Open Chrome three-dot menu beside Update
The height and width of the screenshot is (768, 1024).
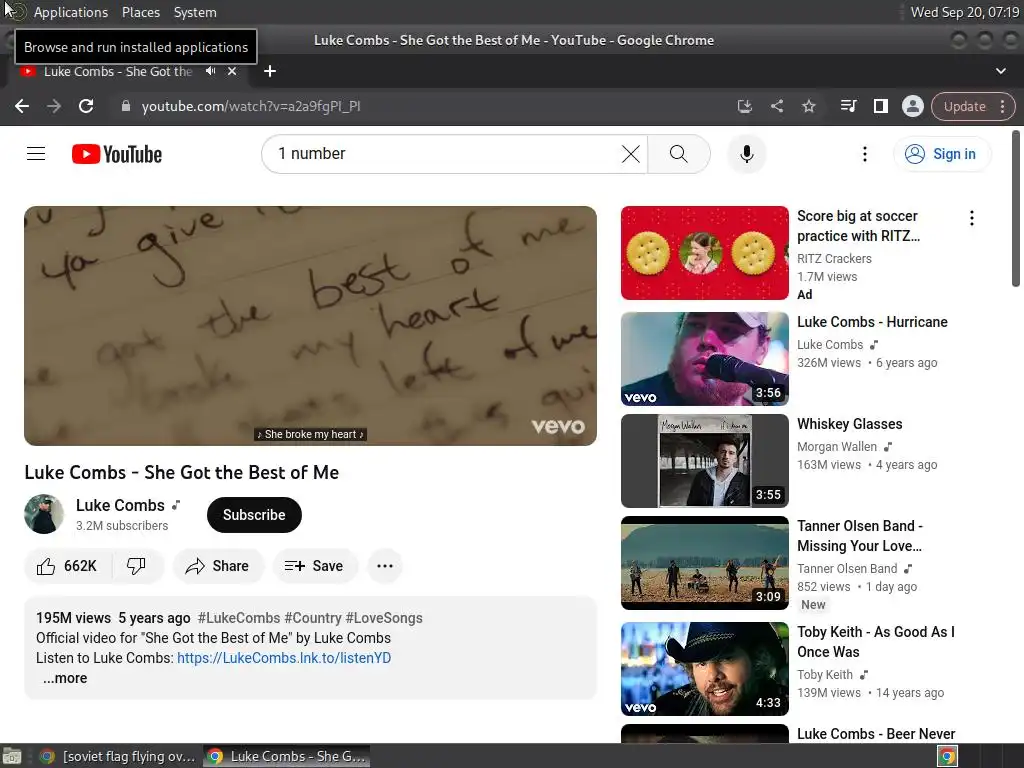tap(1003, 106)
